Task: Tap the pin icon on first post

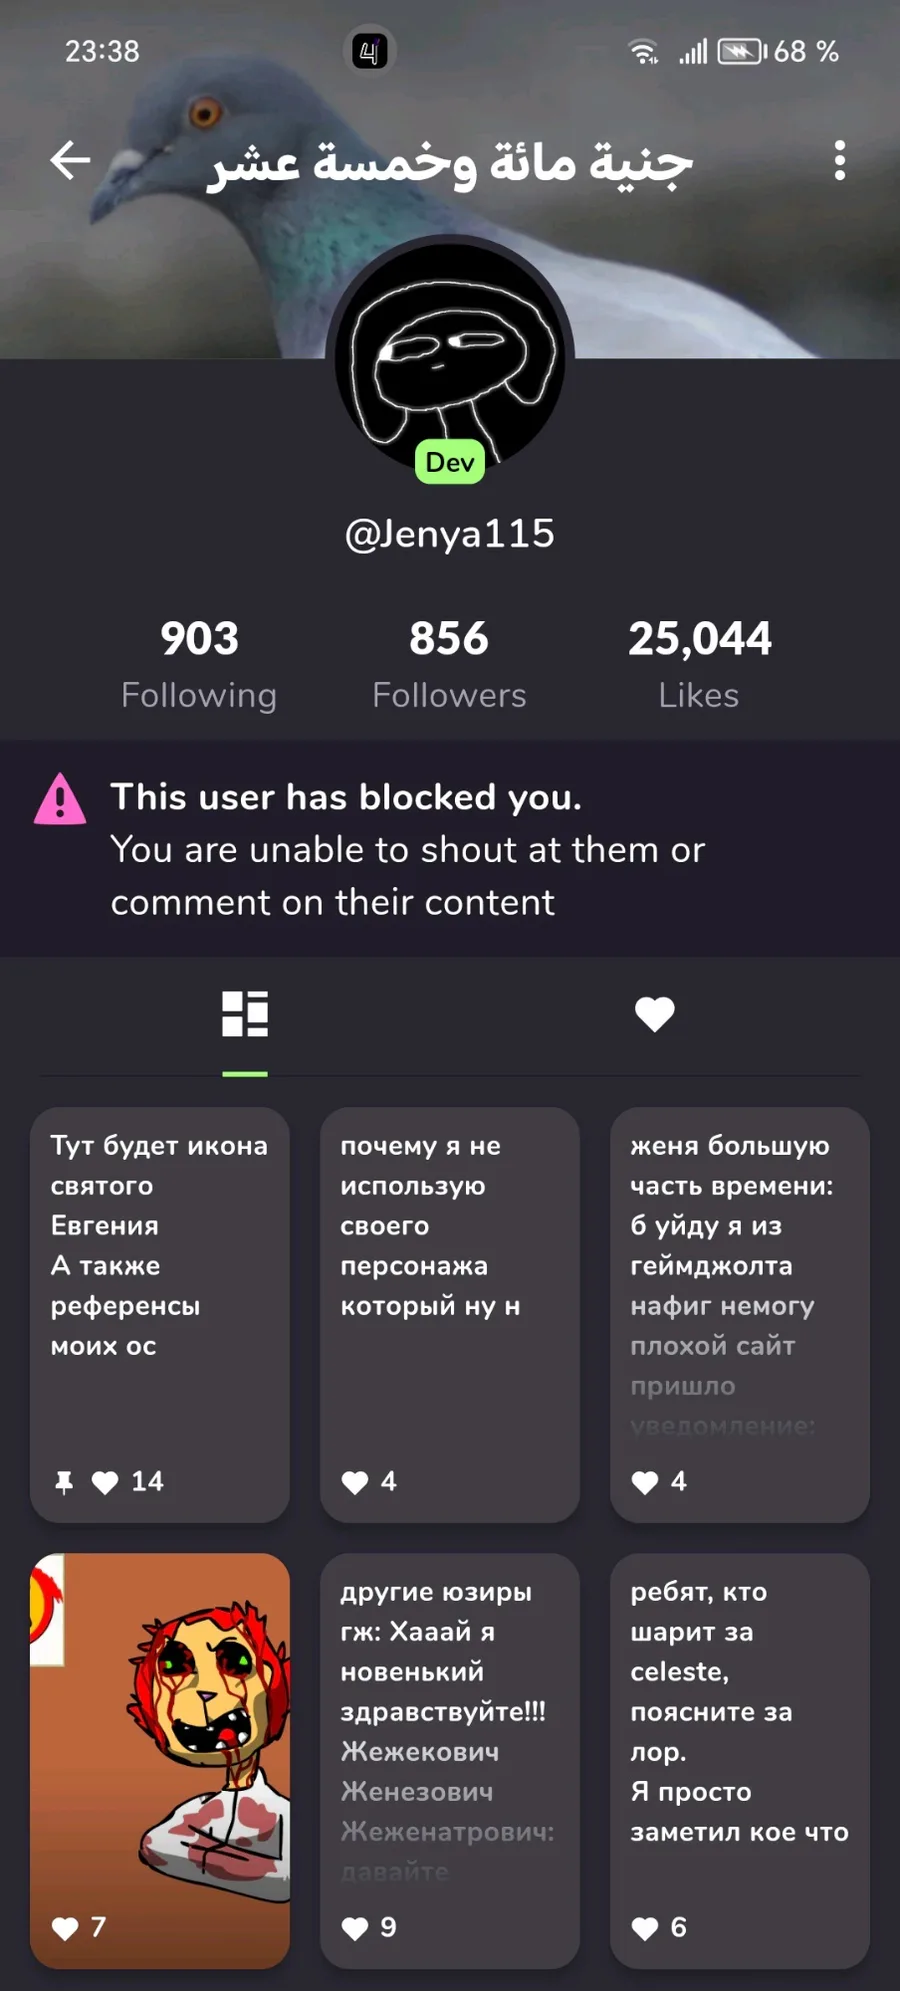Action: pyautogui.click(x=64, y=1482)
